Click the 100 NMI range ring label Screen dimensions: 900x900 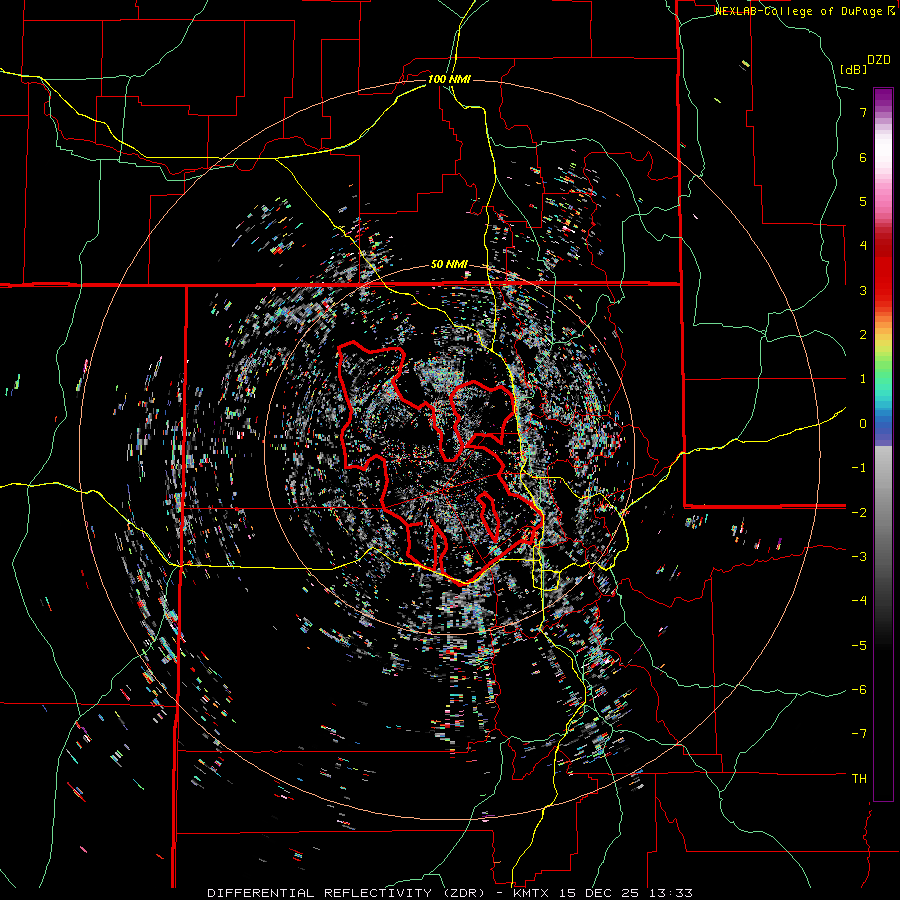tap(449, 79)
